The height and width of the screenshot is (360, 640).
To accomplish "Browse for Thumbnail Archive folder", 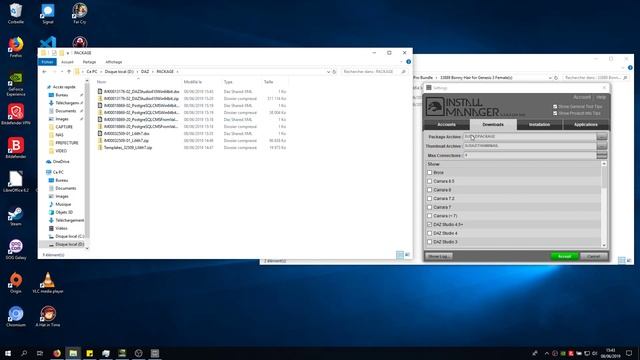I will [x=602, y=146].
